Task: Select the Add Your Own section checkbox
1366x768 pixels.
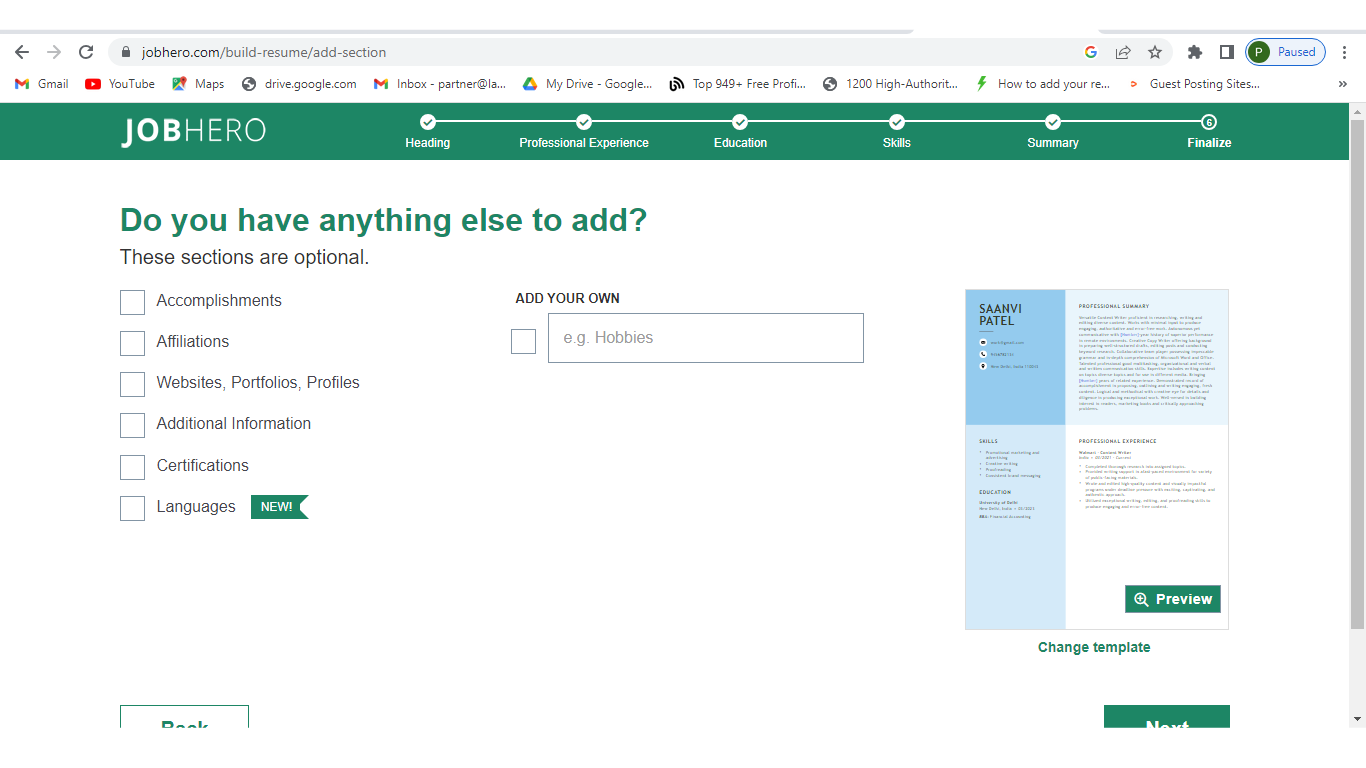Action: pos(523,341)
